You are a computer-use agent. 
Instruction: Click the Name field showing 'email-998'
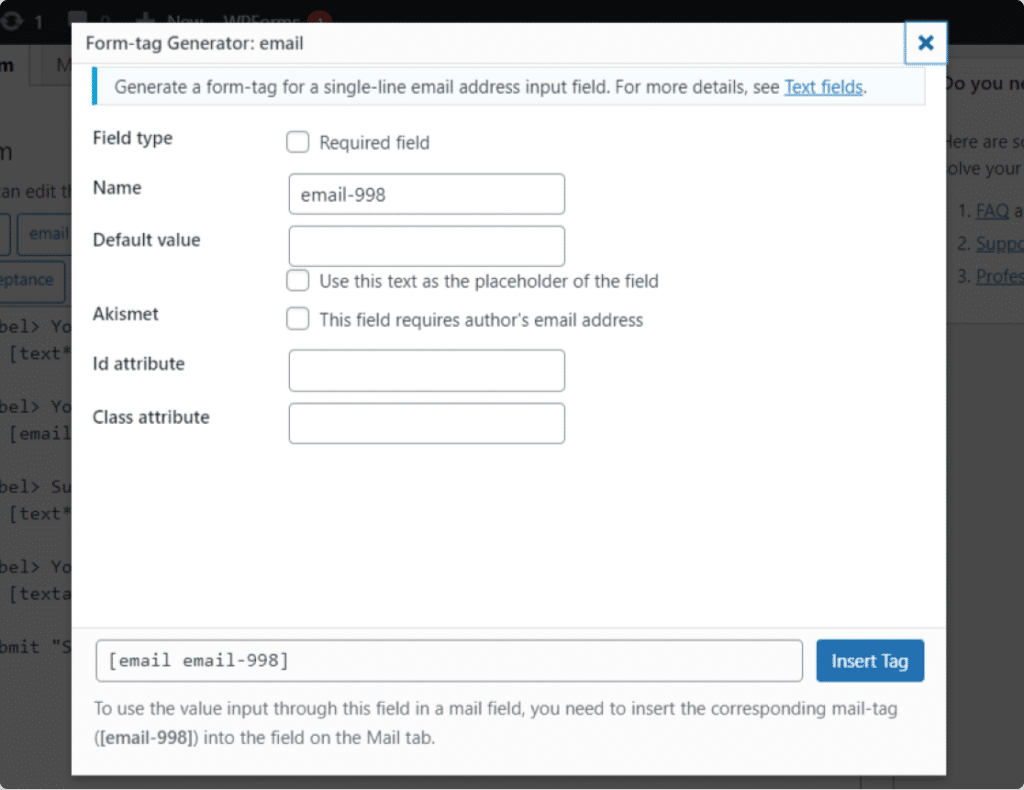pos(426,193)
